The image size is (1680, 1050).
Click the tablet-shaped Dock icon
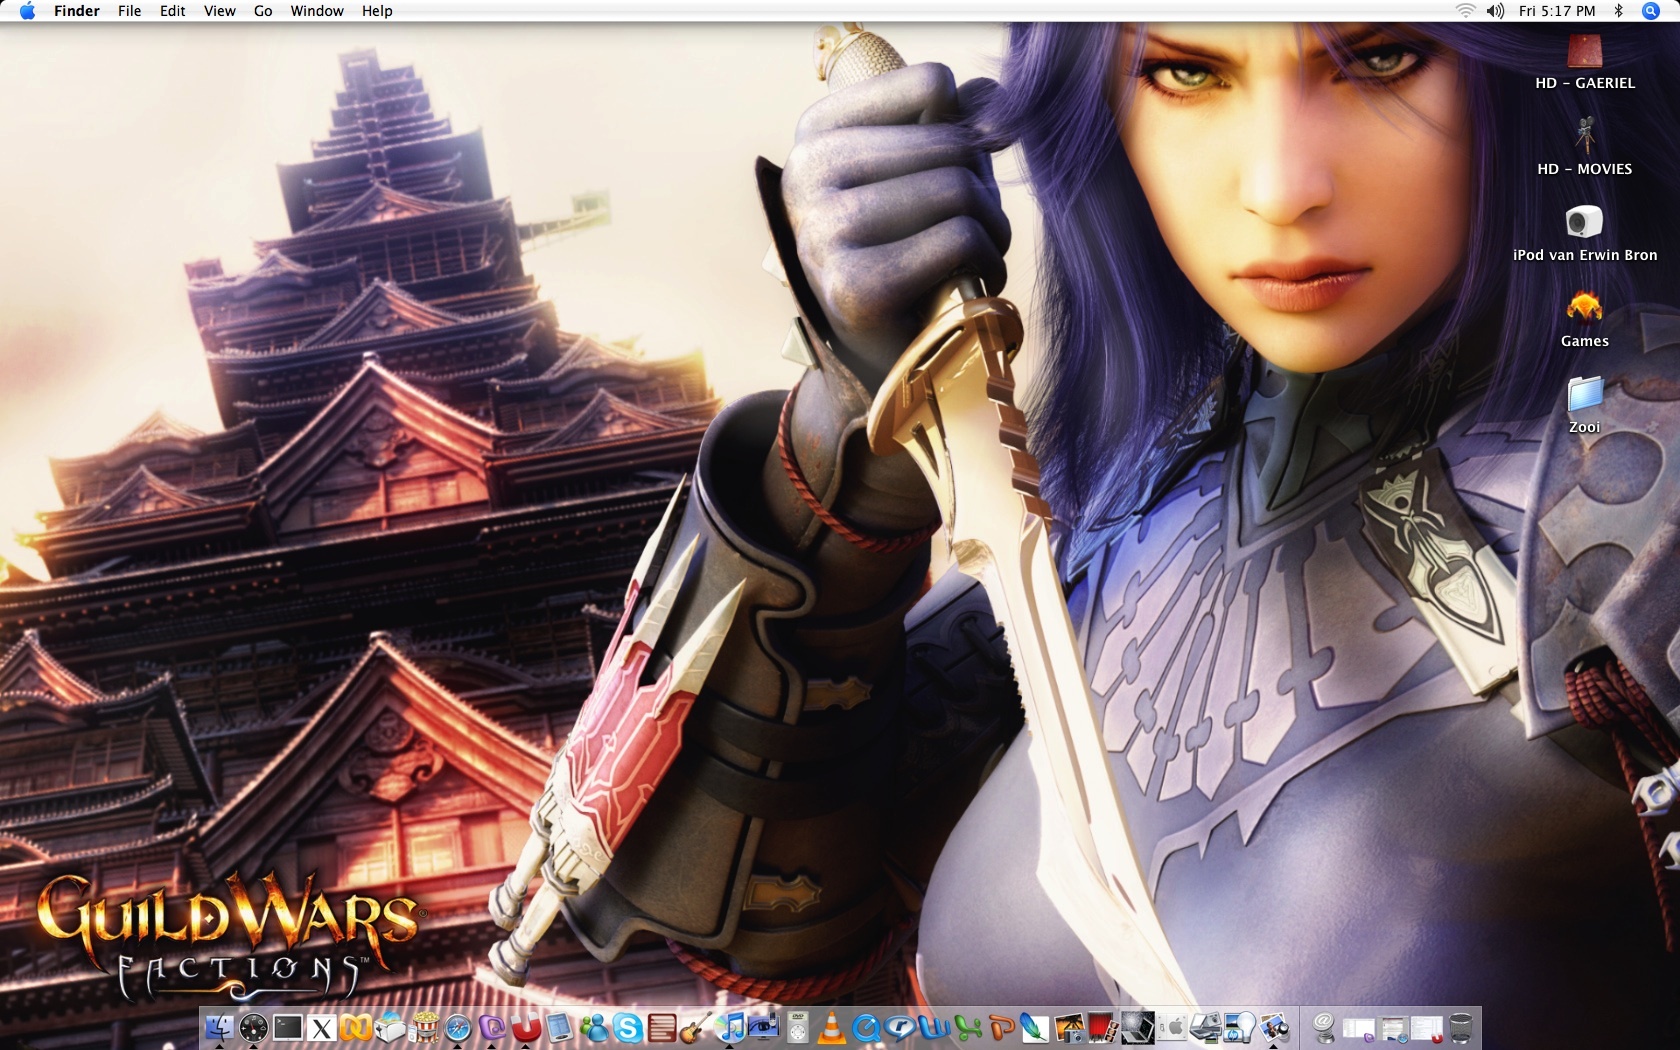(x=560, y=1027)
